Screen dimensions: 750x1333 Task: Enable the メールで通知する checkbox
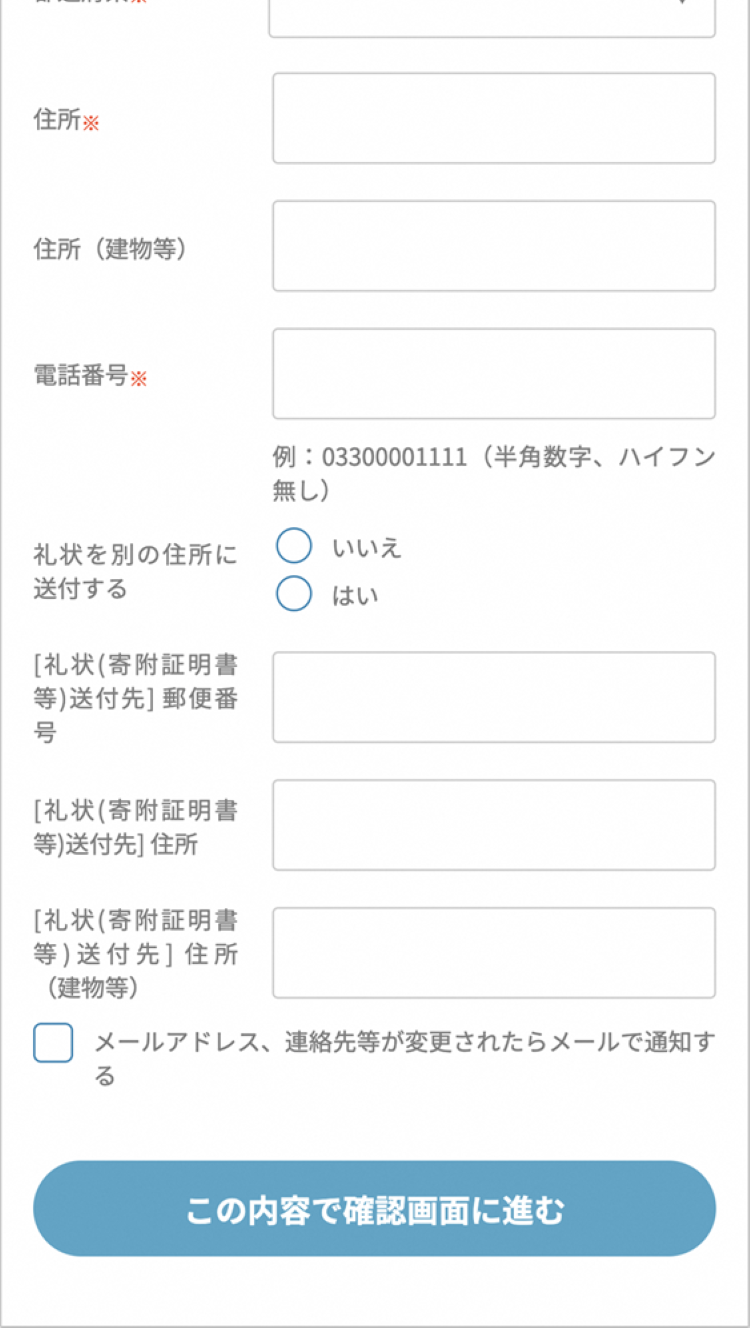coord(53,1043)
